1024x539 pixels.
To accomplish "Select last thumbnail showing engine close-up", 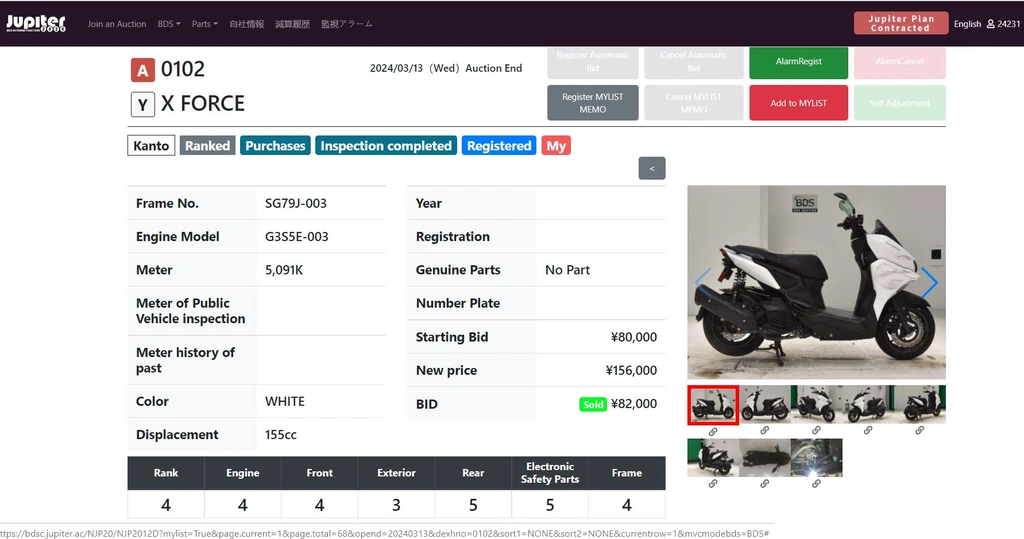I will [x=816, y=458].
